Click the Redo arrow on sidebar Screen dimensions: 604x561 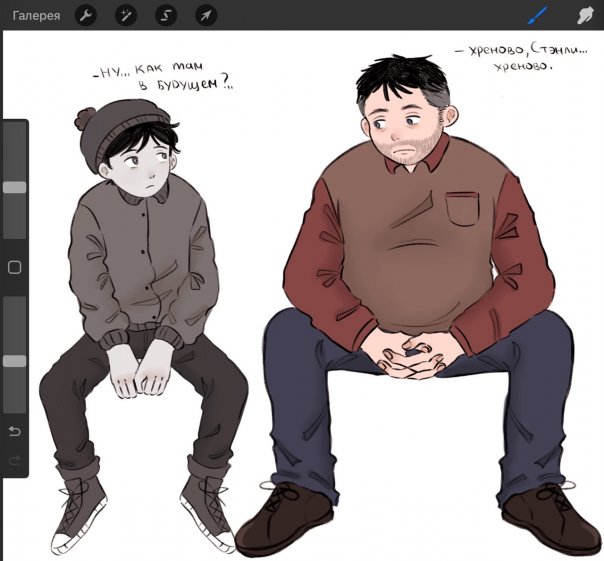(x=15, y=460)
